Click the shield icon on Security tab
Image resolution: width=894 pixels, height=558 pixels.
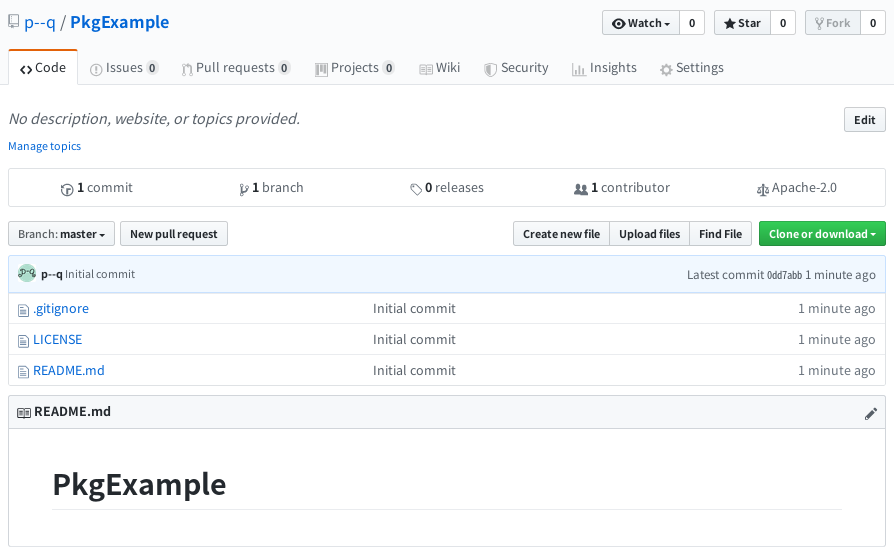pos(490,70)
